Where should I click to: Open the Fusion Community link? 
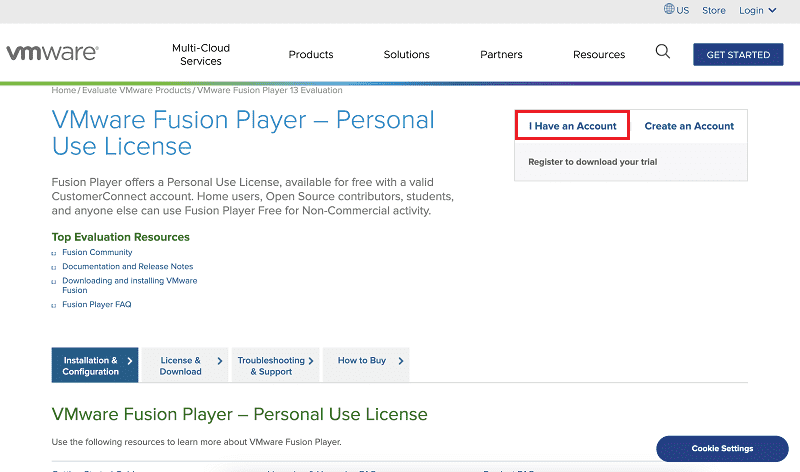click(x=97, y=252)
